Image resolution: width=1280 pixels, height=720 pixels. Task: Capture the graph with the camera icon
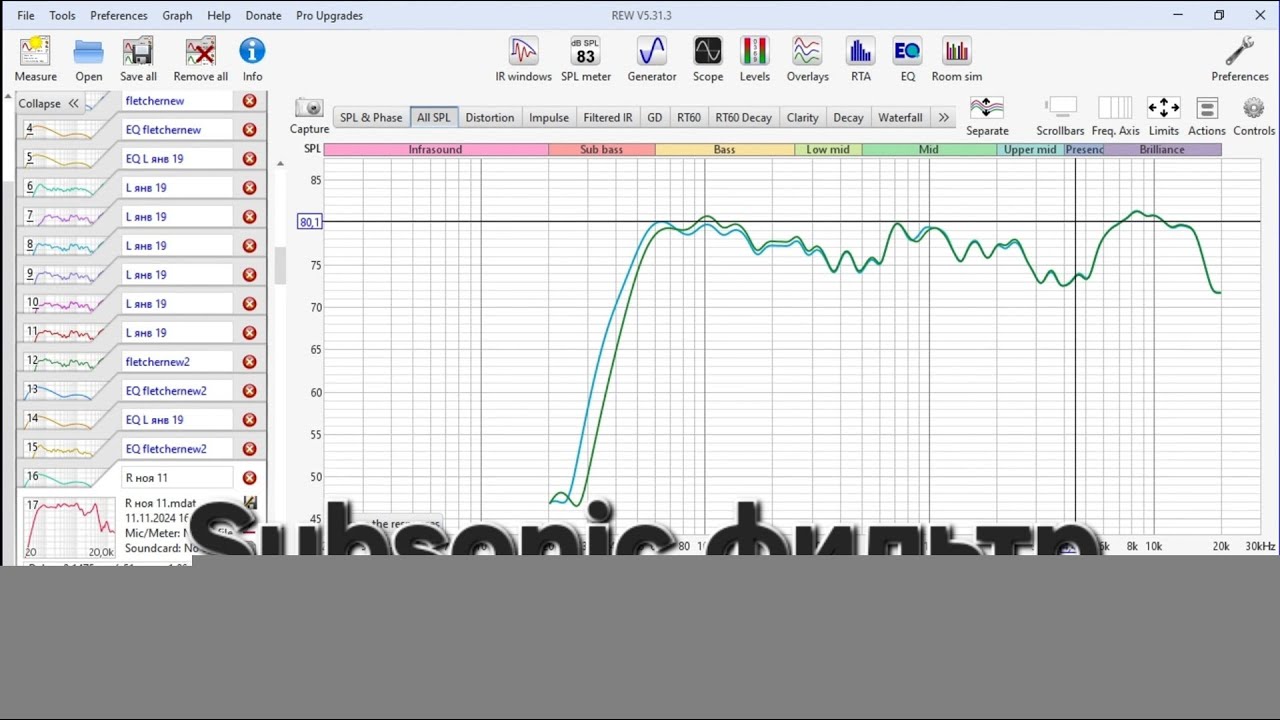pyautogui.click(x=309, y=115)
